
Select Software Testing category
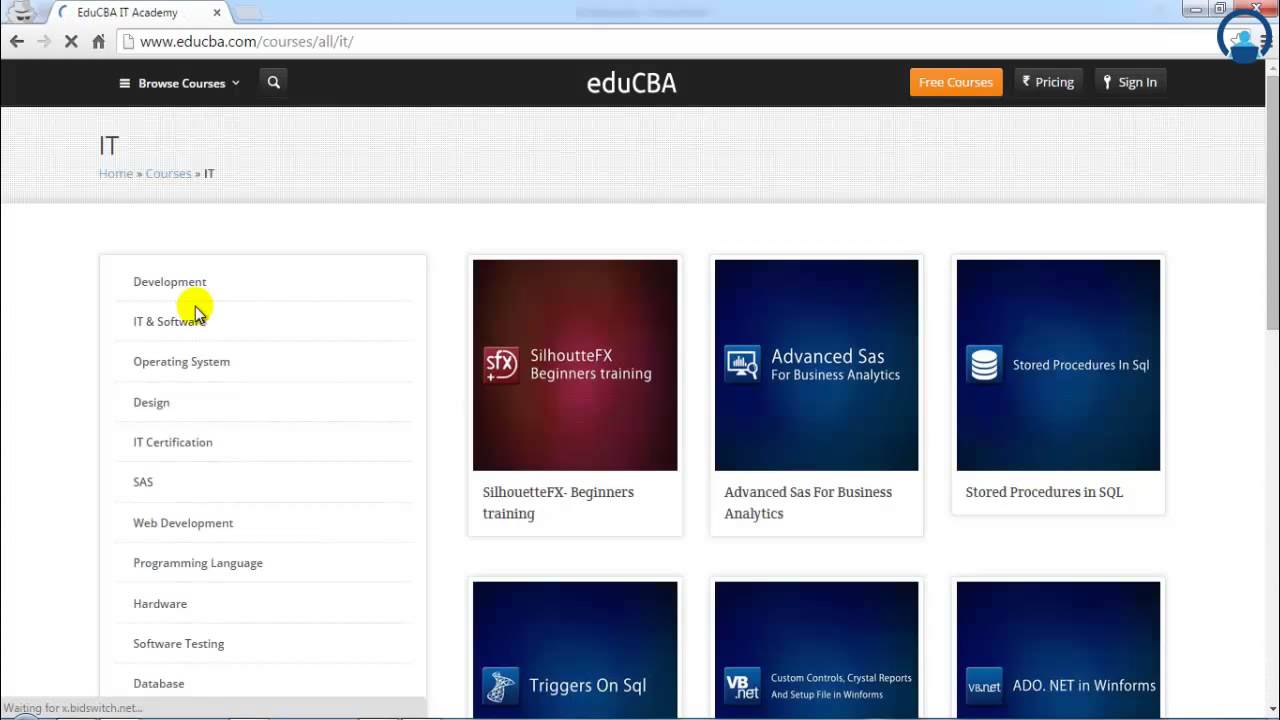(x=178, y=644)
